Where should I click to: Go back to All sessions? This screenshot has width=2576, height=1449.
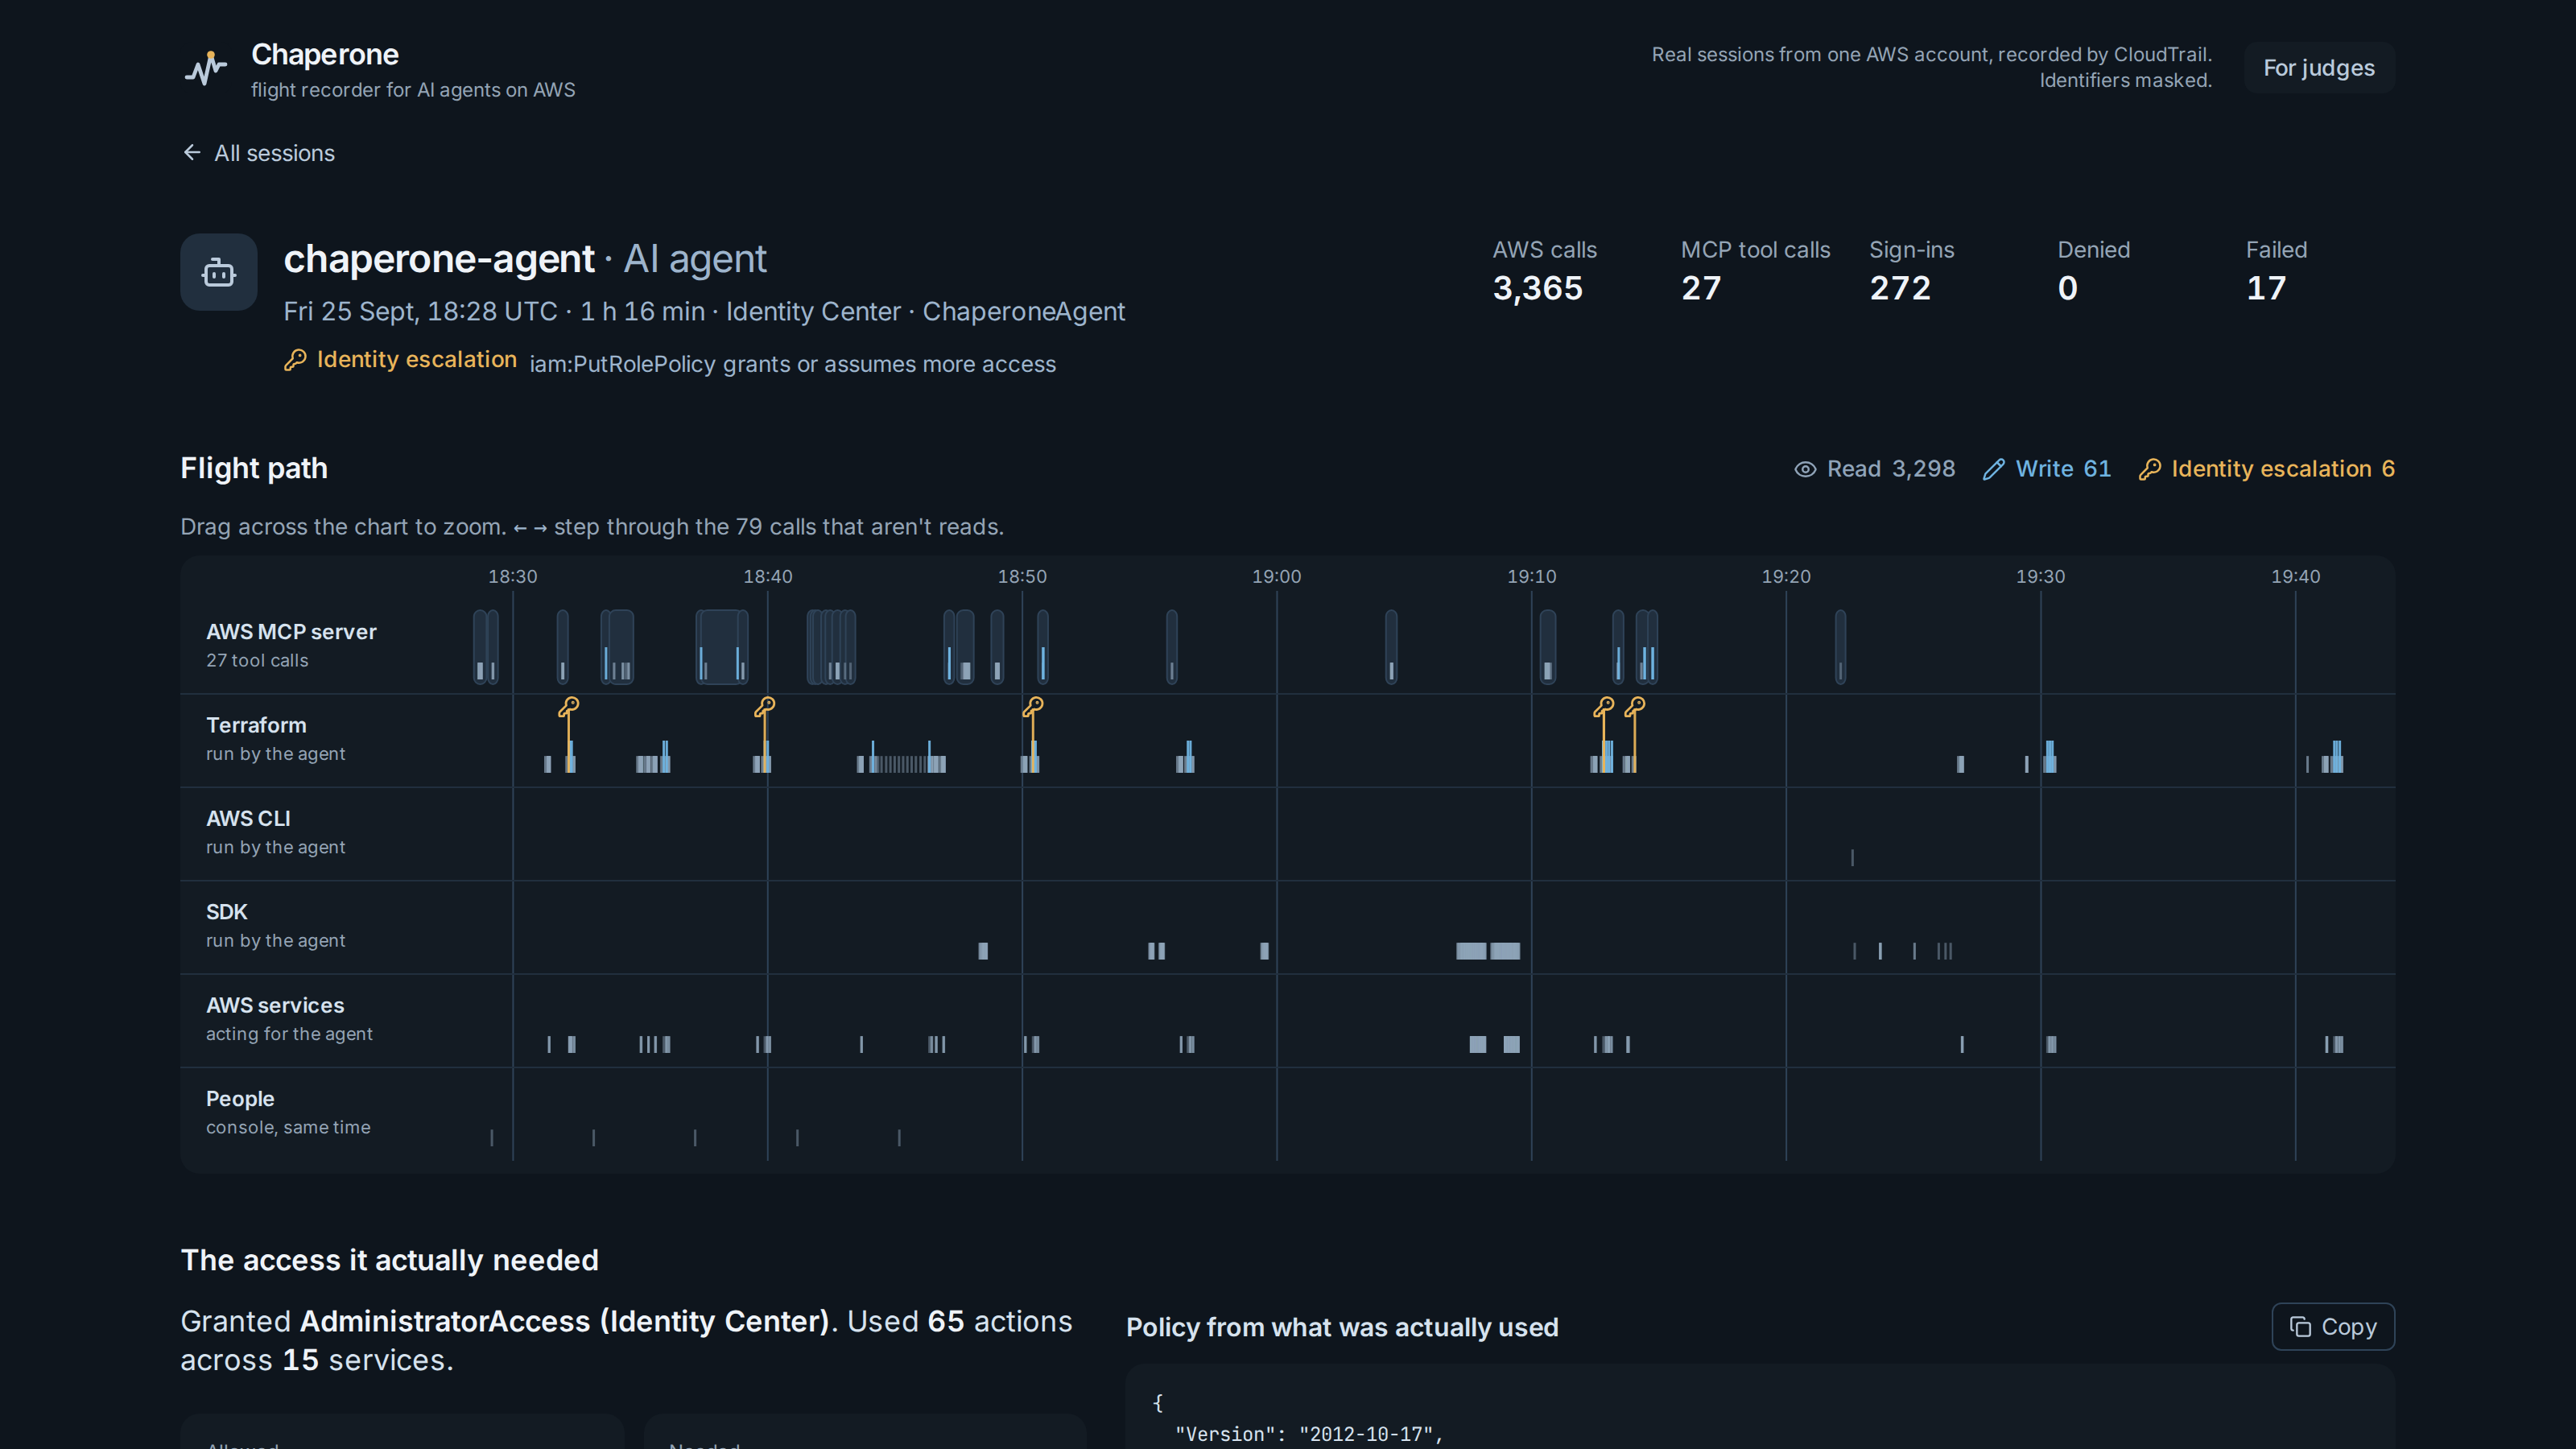click(259, 153)
